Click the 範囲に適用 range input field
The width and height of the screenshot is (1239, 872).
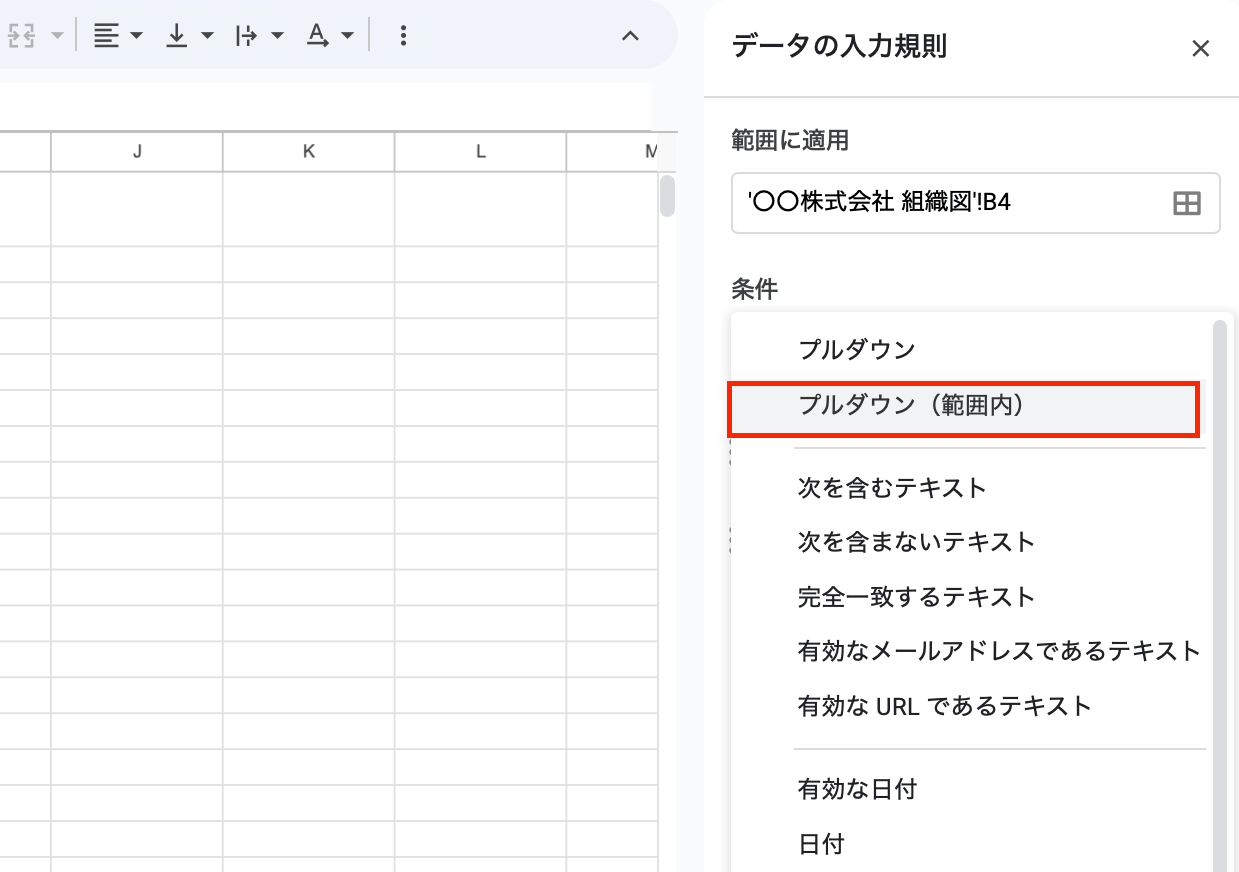click(950, 203)
